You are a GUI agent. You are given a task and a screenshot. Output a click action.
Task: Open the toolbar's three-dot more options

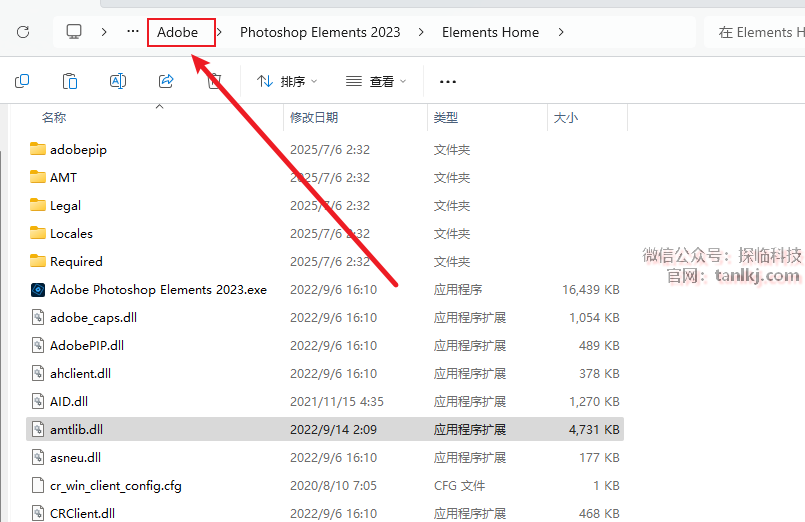447,82
